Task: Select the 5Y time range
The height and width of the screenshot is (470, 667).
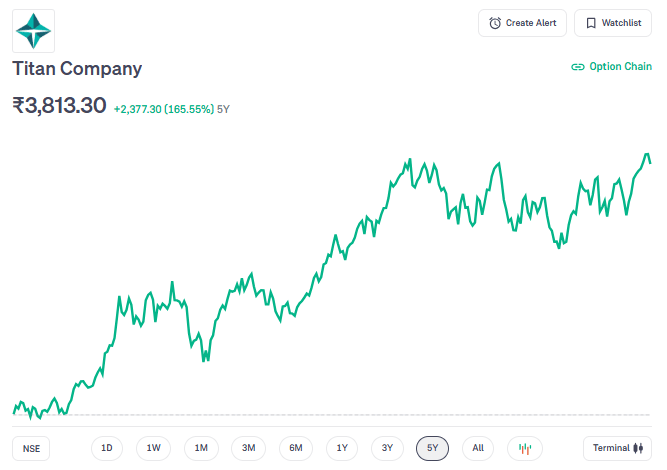Action: [432, 448]
